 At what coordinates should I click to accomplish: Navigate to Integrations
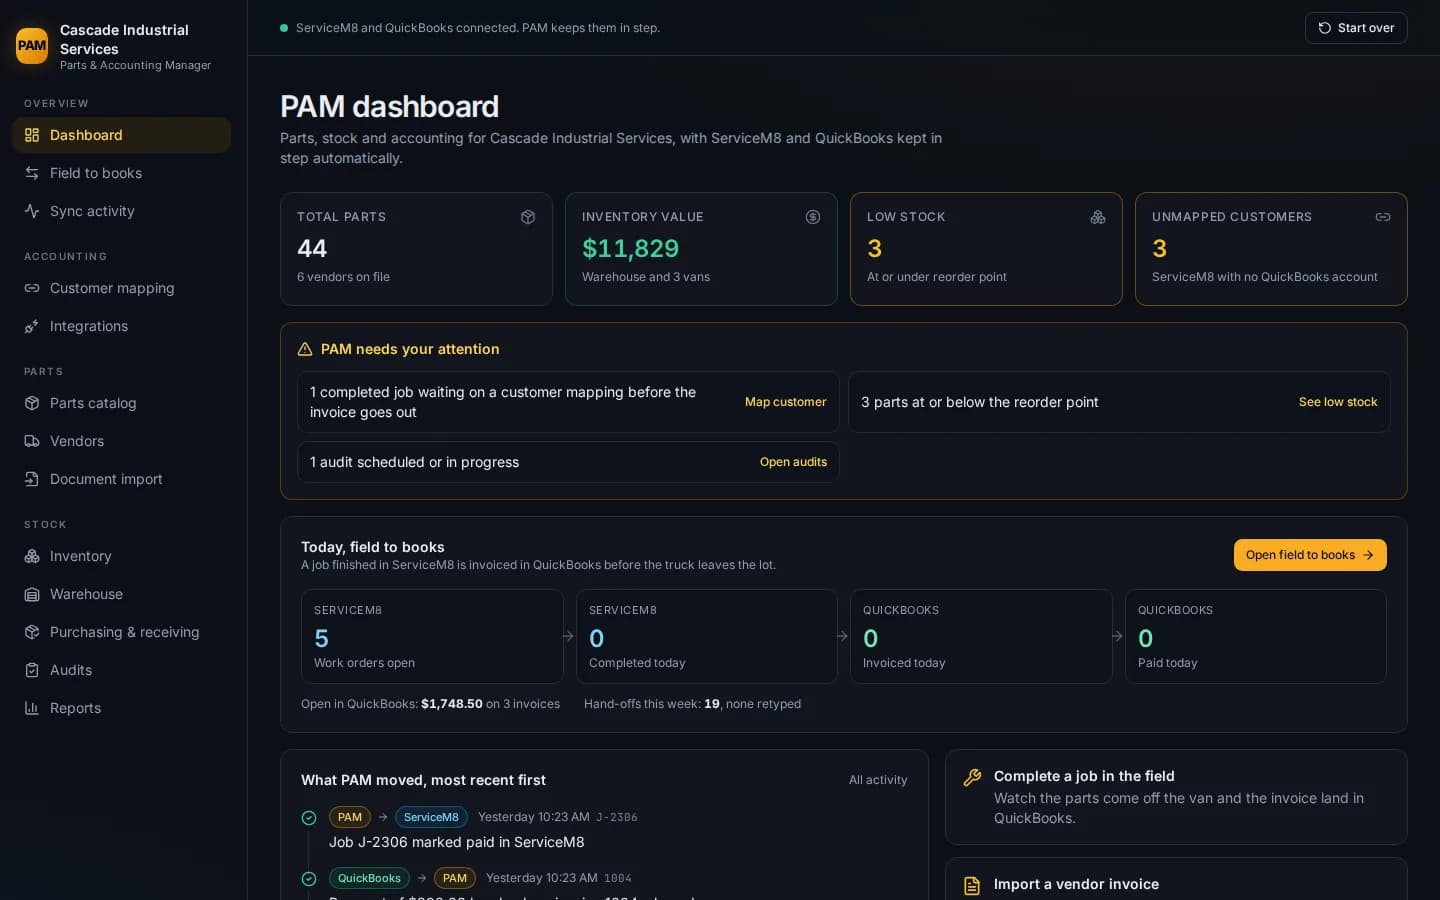[x=121, y=326]
